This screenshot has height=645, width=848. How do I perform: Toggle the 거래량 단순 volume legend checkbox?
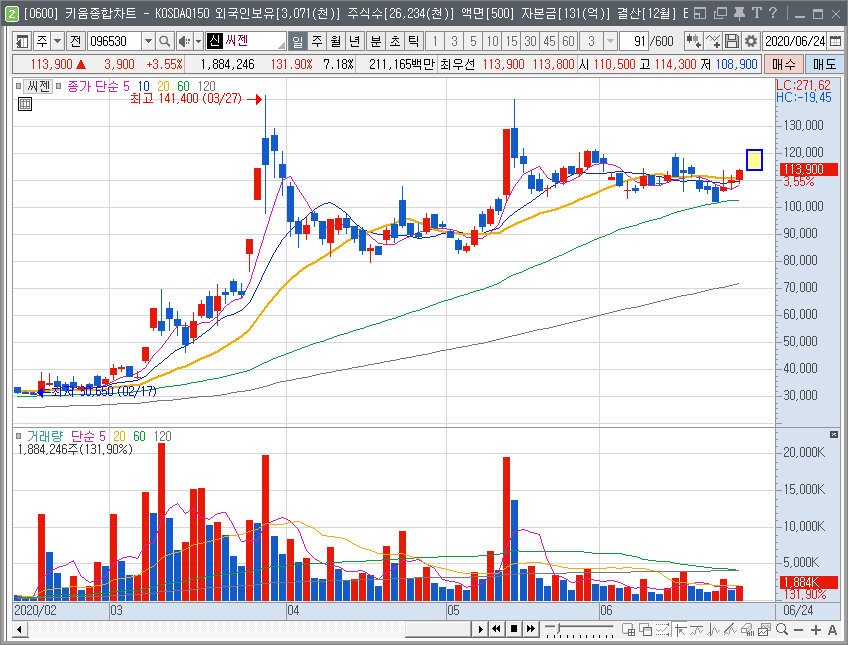tap(19, 436)
